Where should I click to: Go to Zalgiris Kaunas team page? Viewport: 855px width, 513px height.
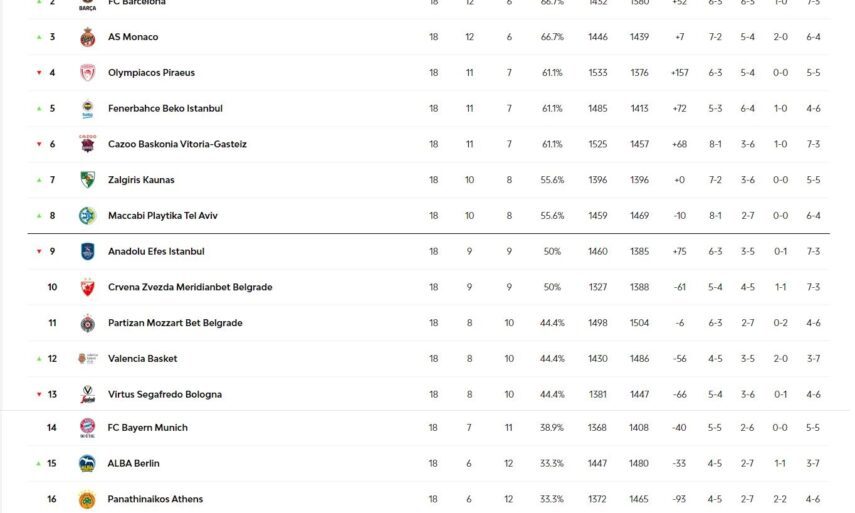click(x=141, y=180)
